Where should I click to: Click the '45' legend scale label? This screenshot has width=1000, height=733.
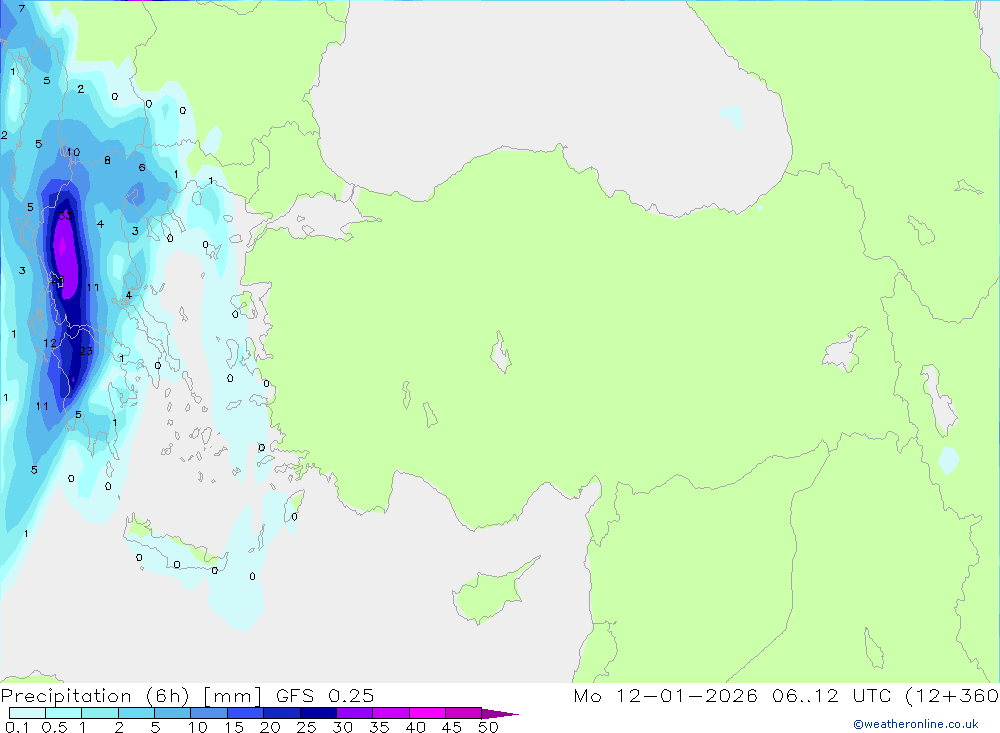click(x=452, y=727)
